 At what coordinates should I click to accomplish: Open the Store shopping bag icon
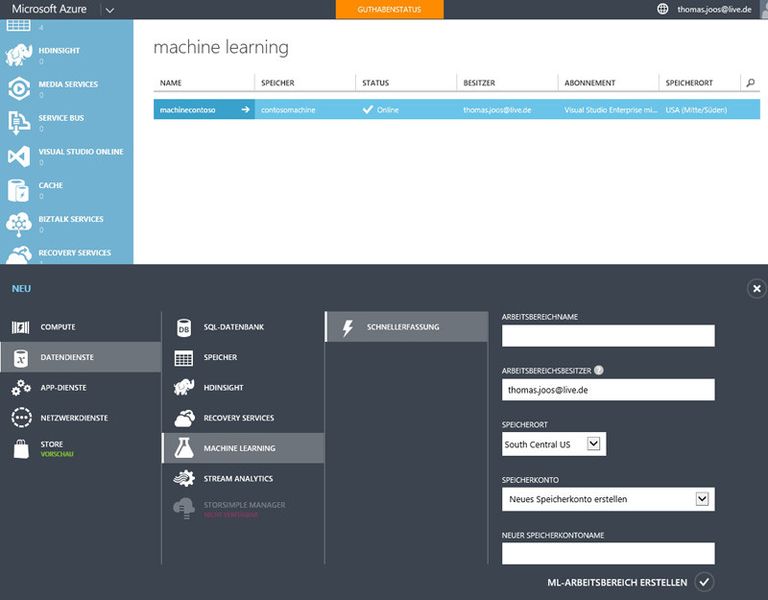pos(21,449)
